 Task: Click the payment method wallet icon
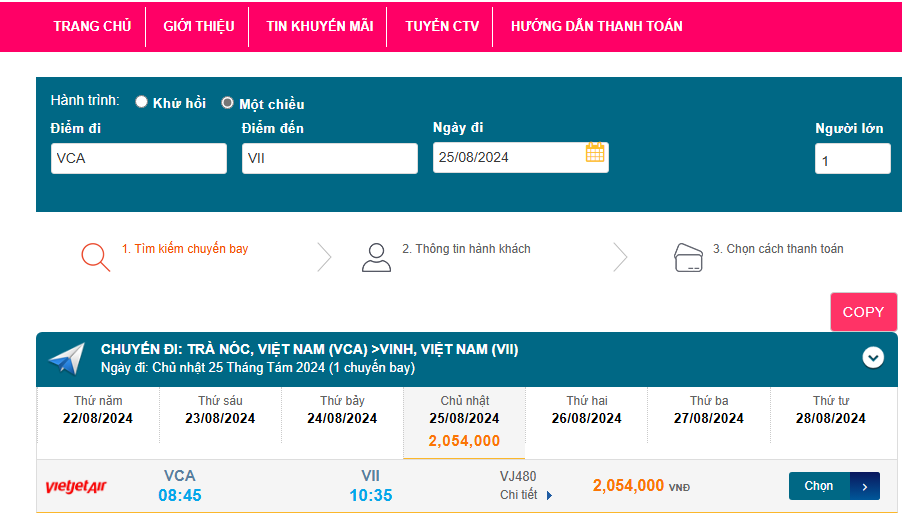[x=688, y=257]
